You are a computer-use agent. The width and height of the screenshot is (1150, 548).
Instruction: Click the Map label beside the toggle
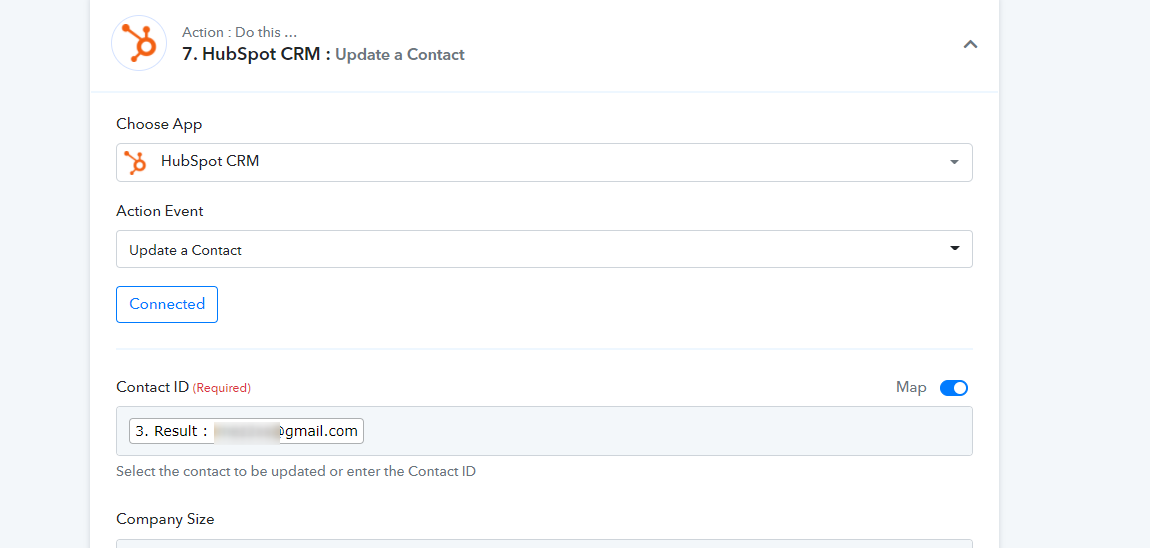911,387
